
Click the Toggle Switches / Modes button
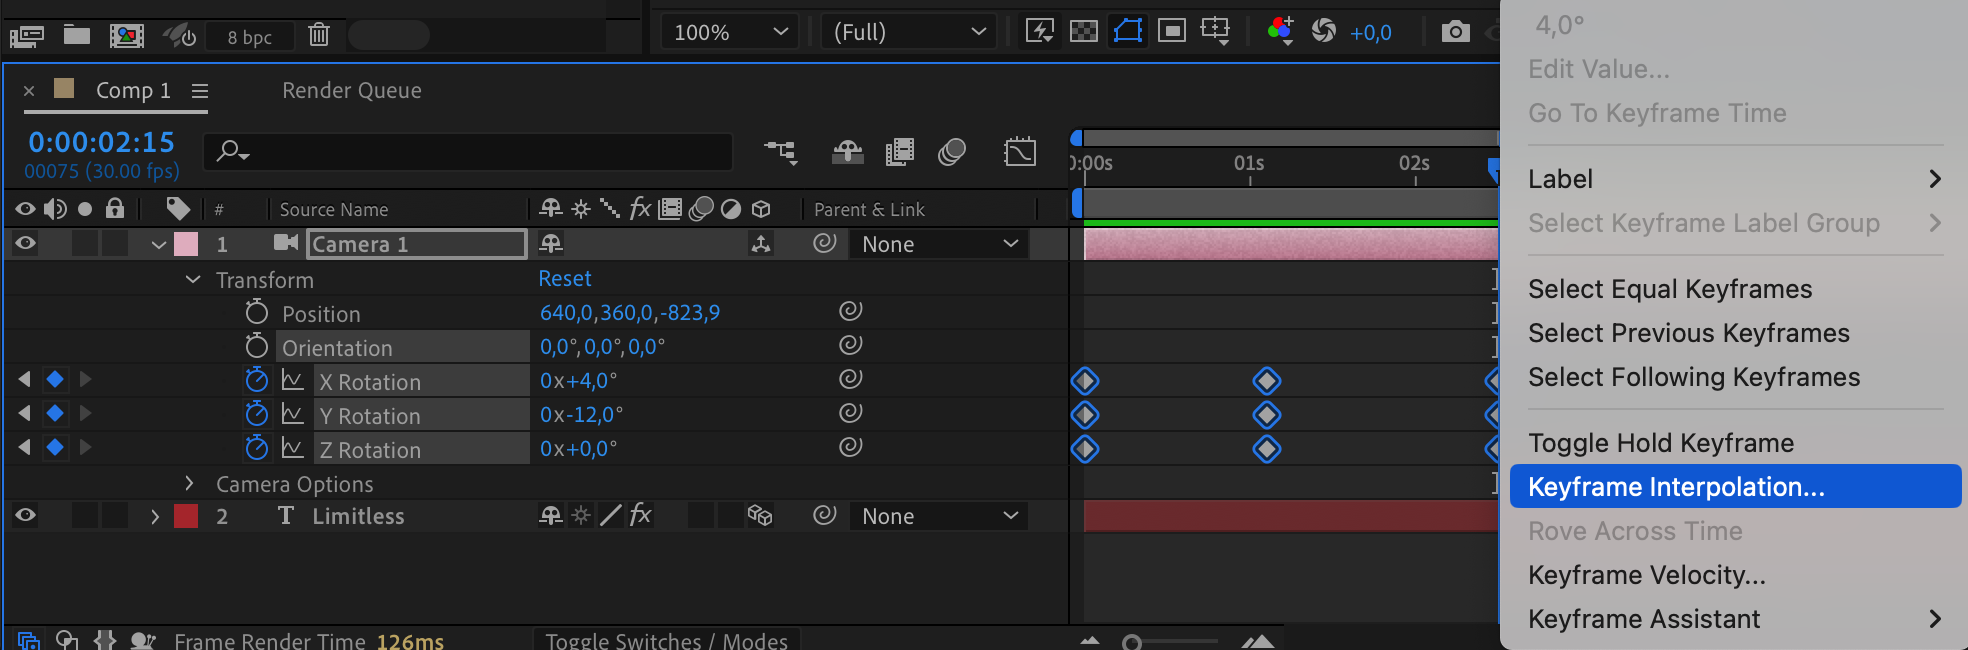point(666,640)
